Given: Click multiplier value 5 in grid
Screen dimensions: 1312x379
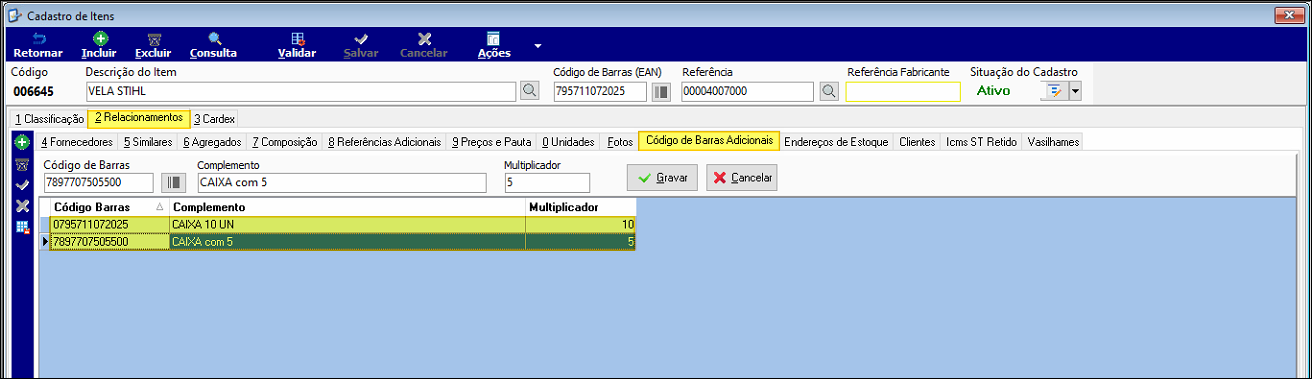Looking at the screenshot, I should pyautogui.click(x=580, y=241).
